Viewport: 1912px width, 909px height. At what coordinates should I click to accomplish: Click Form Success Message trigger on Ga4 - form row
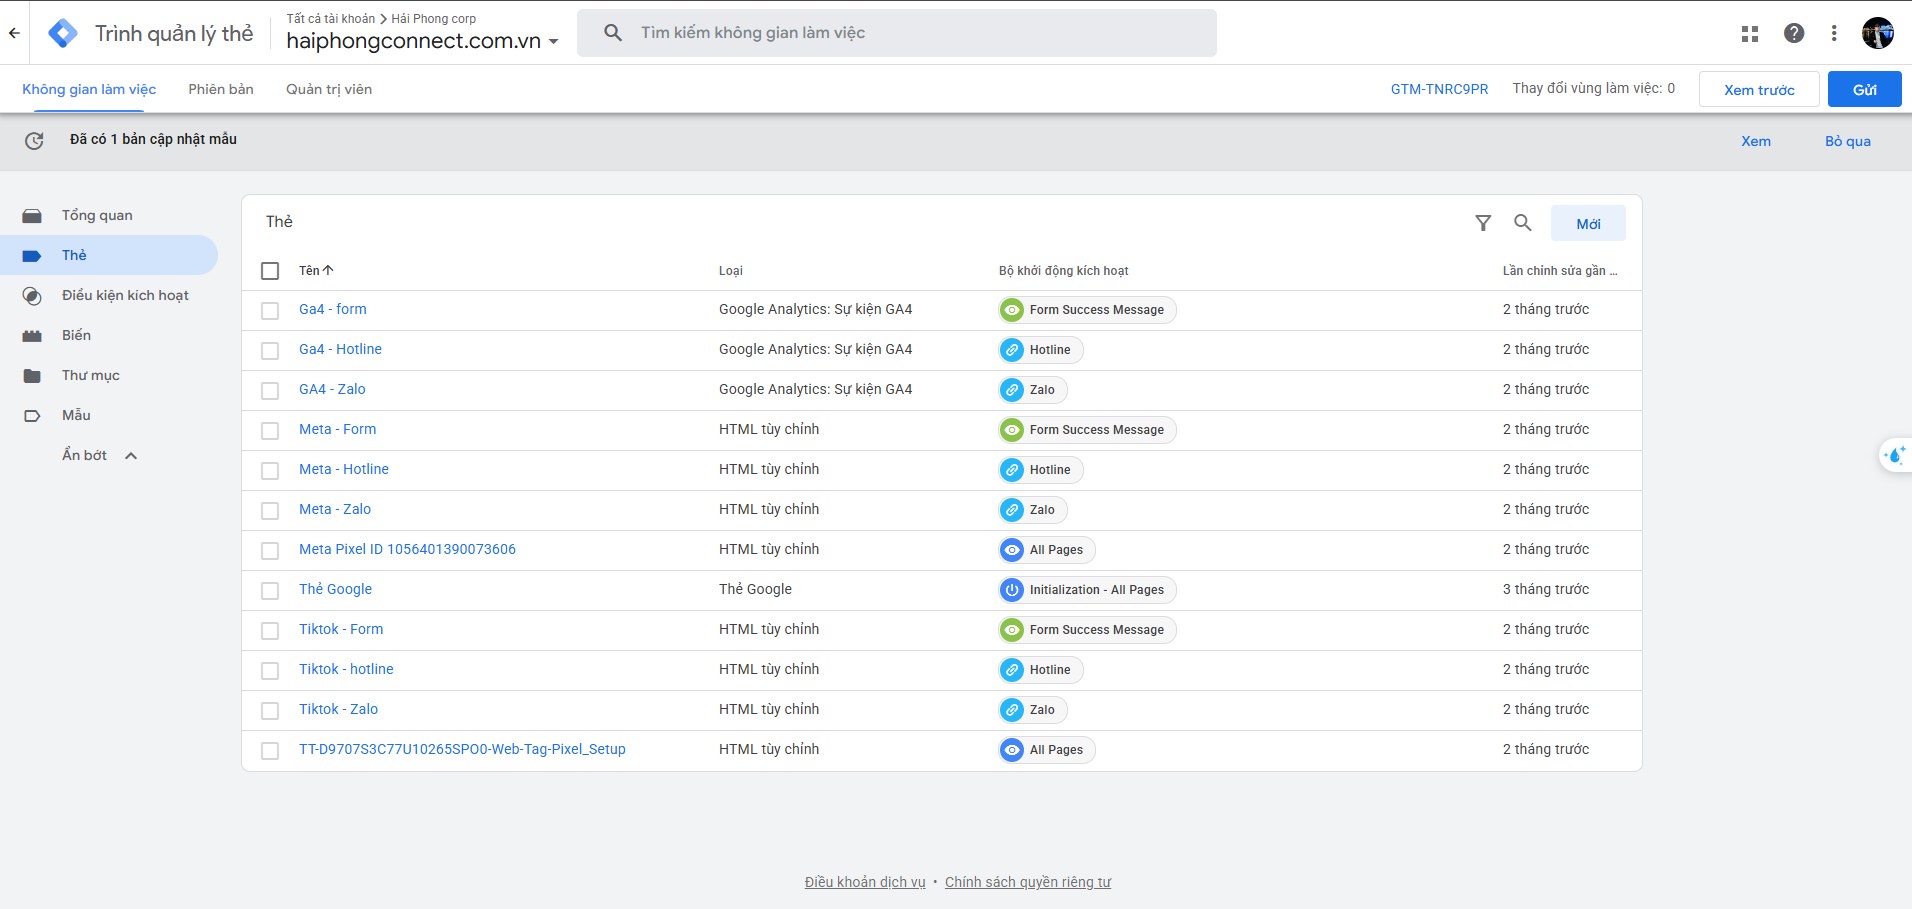coord(1087,310)
